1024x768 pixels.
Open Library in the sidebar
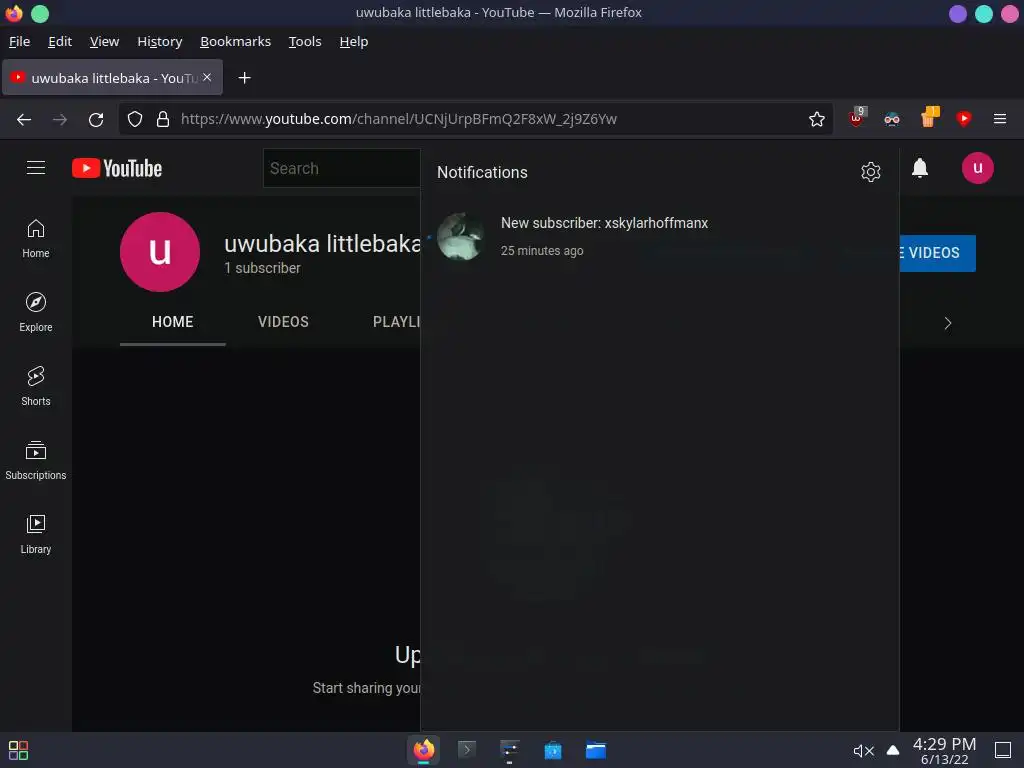click(x=36, y=534)
